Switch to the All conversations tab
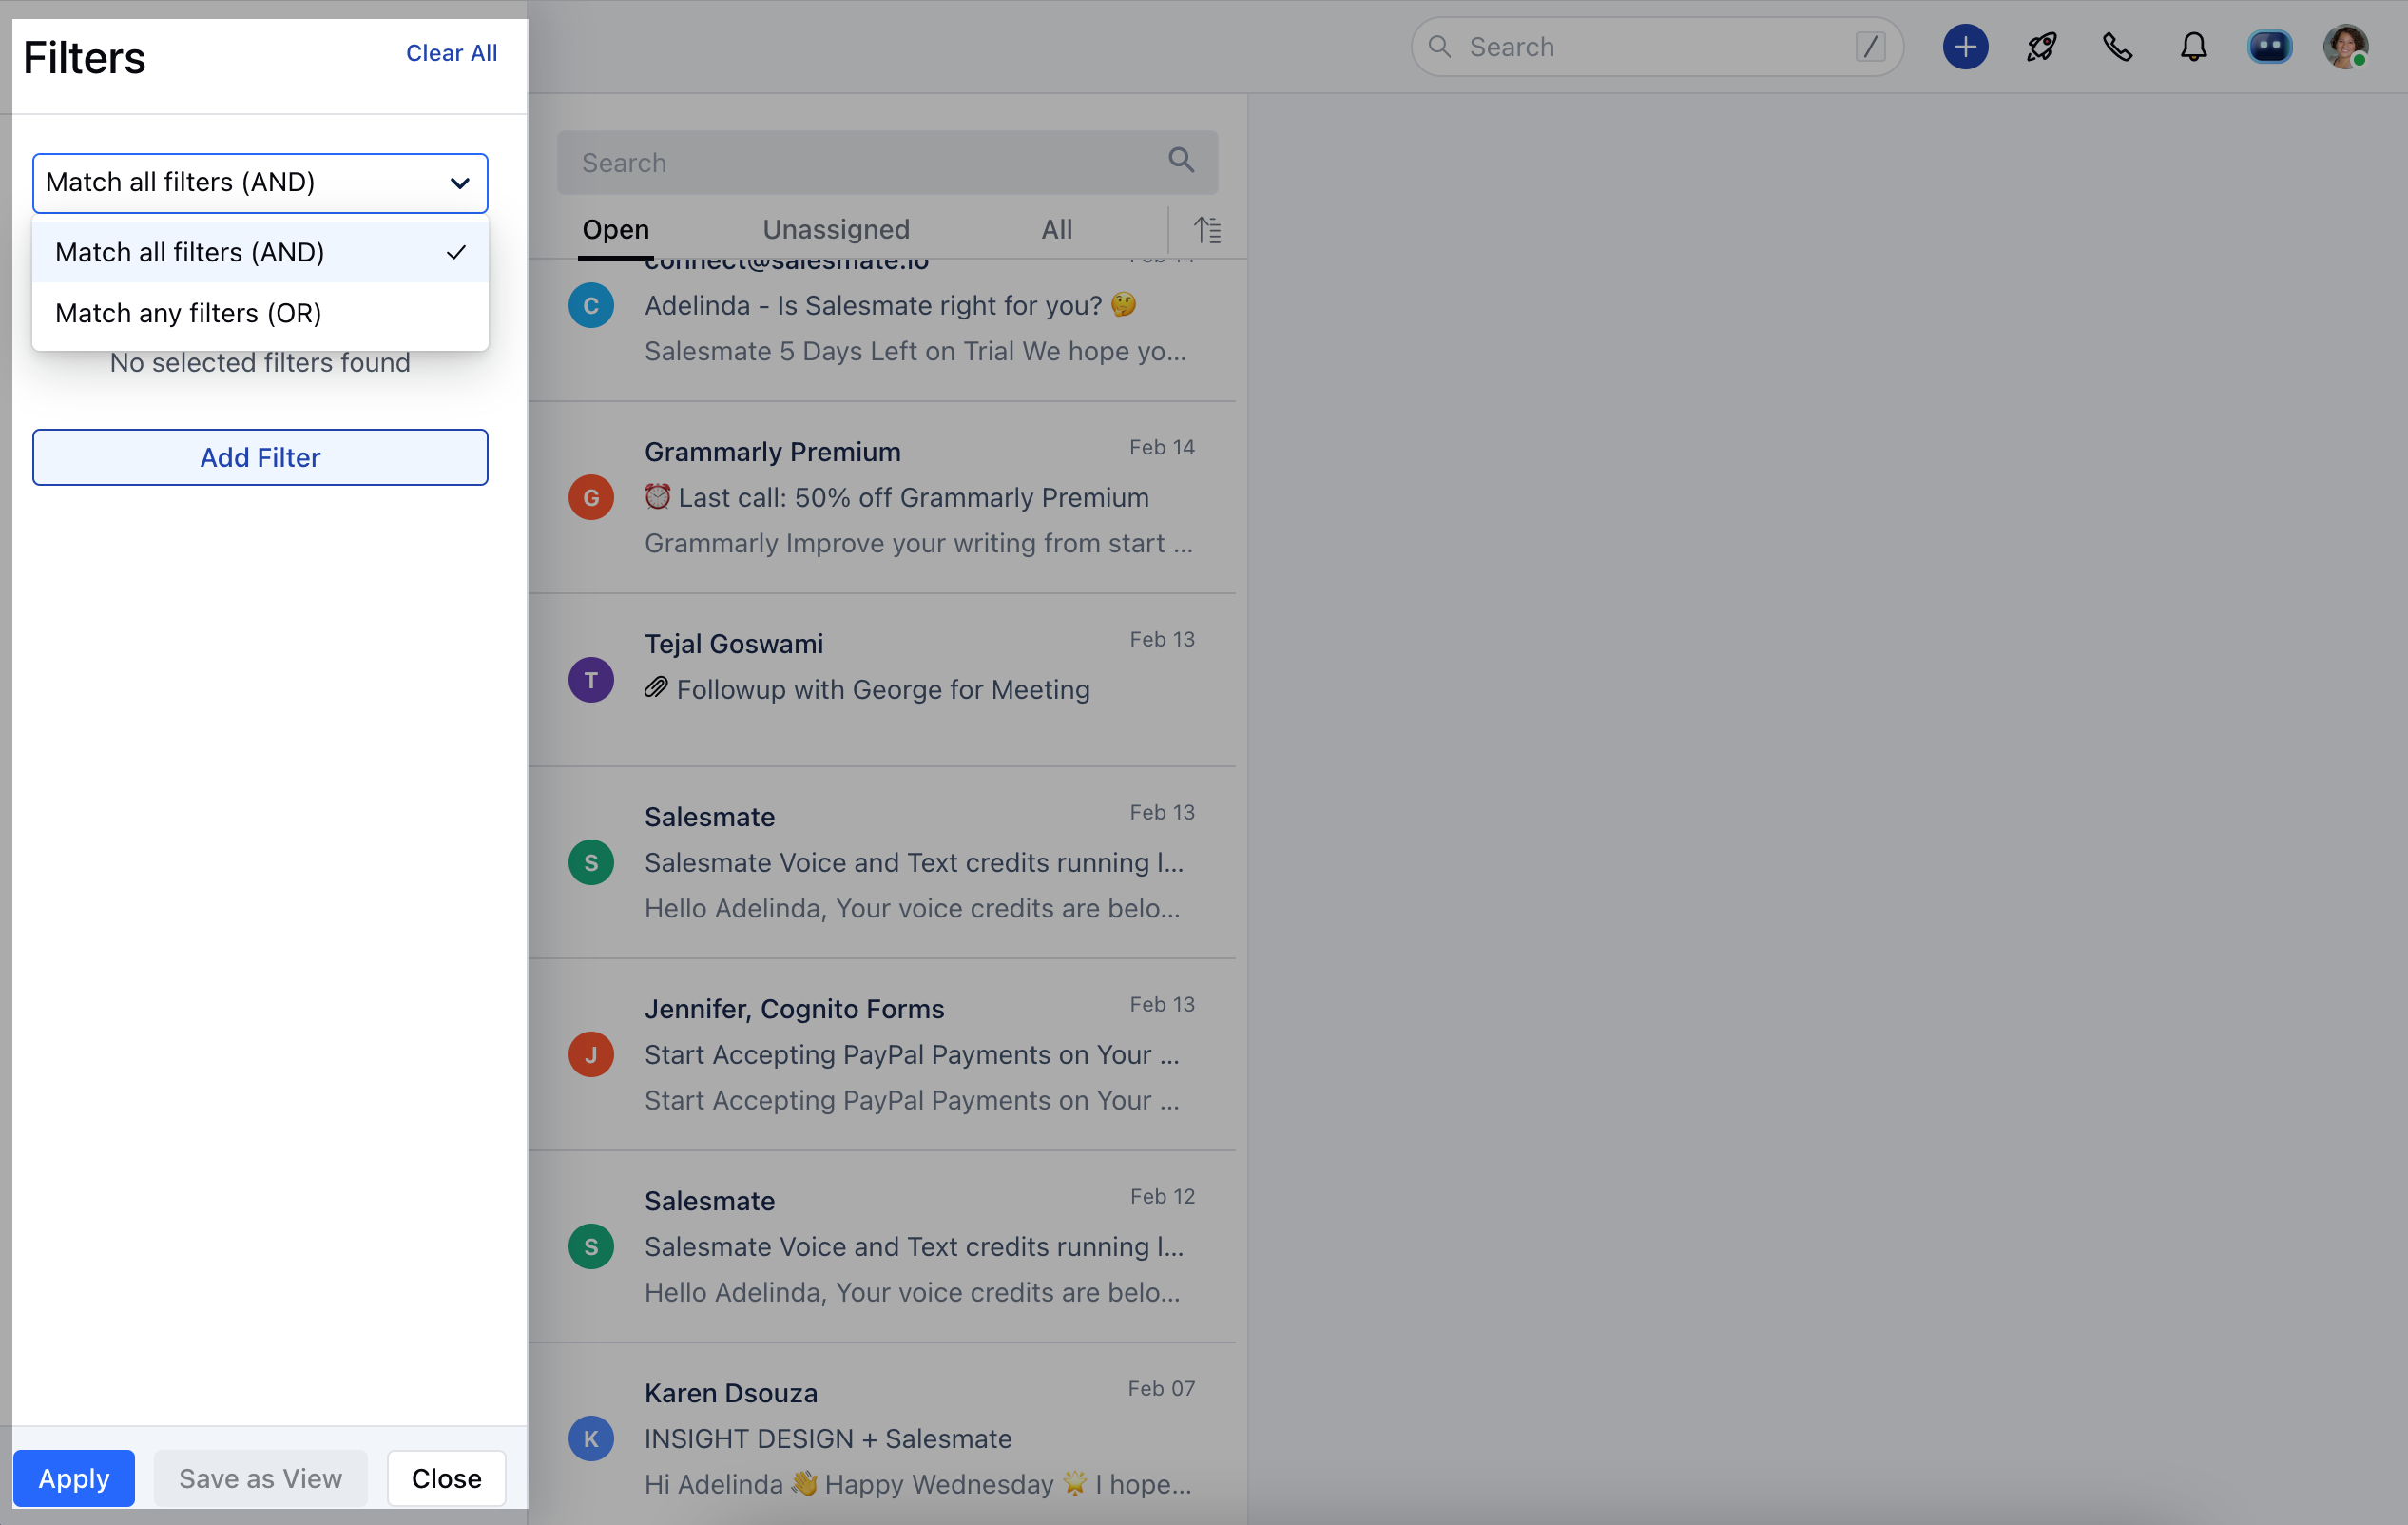Image resolution: width=2408 pixels, height=1525 pixels. (x=1056, y=230)
